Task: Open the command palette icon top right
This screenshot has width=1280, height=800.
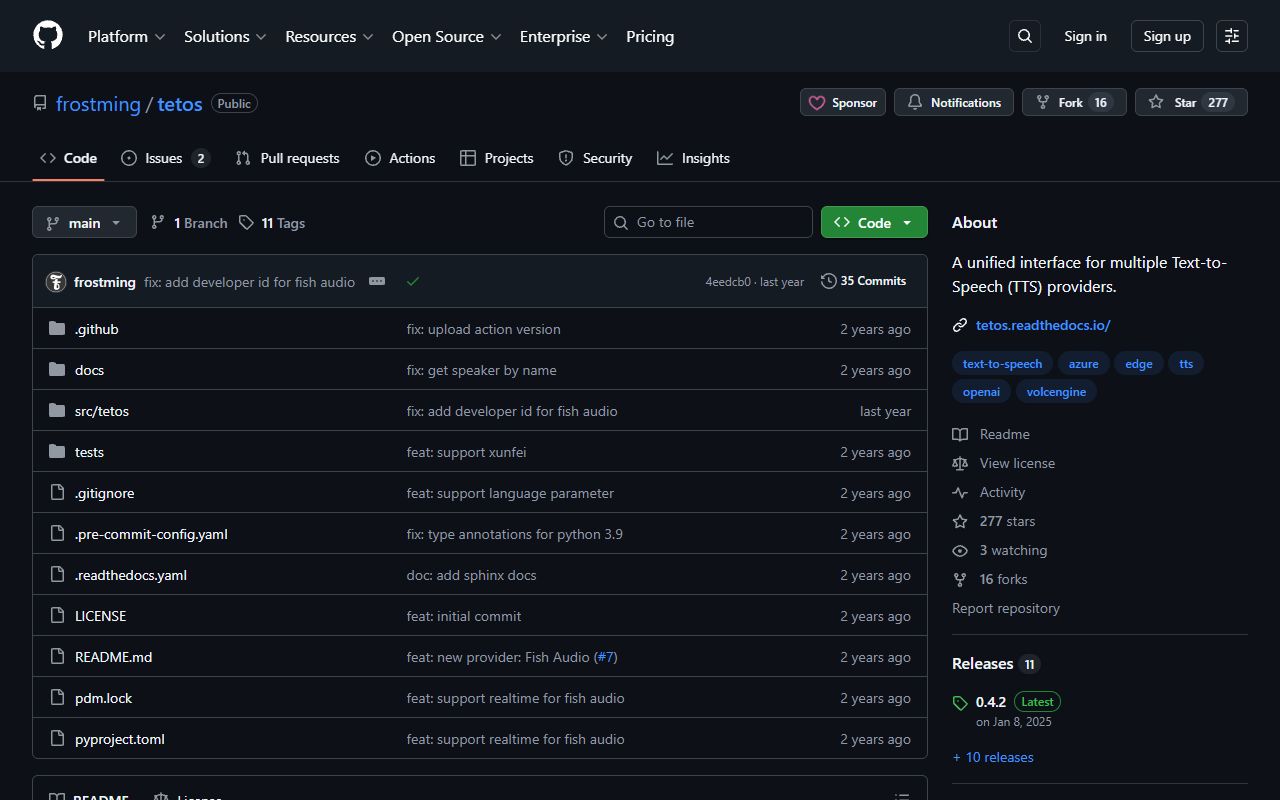Action: coord(1231,35)
